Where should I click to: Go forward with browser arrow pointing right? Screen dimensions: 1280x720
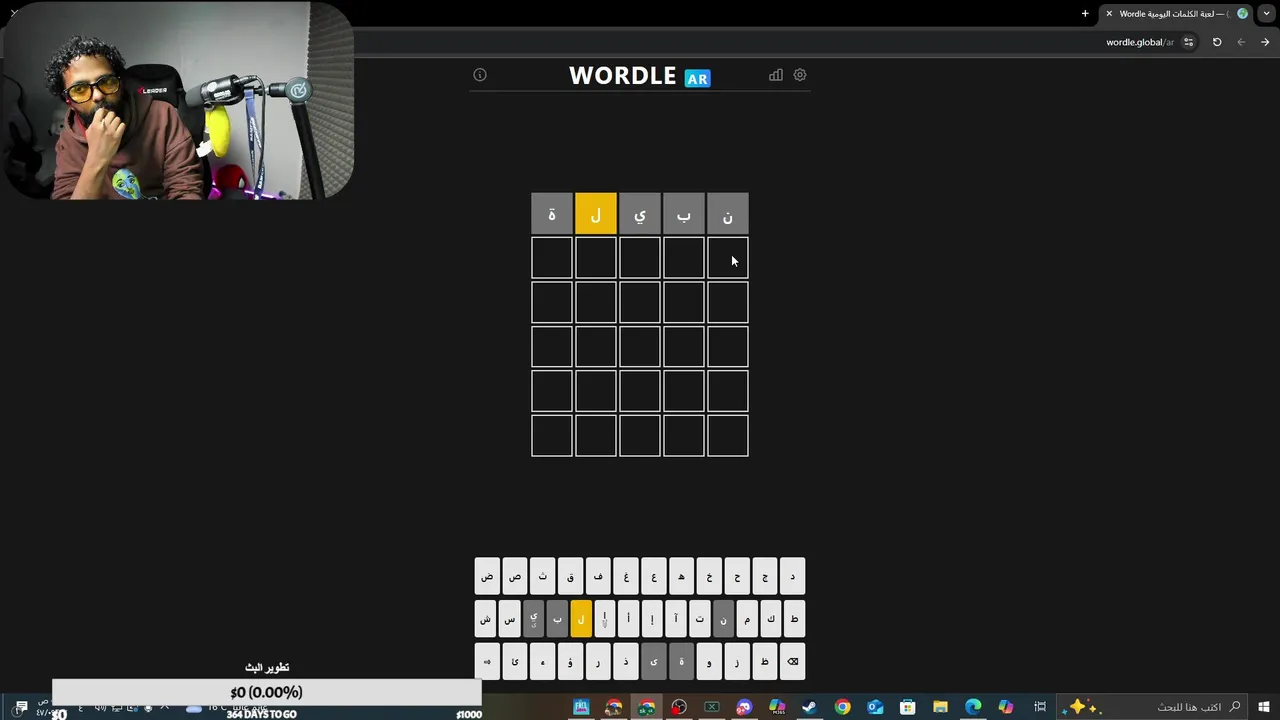pyautogui.click(x=1265, y=42)
